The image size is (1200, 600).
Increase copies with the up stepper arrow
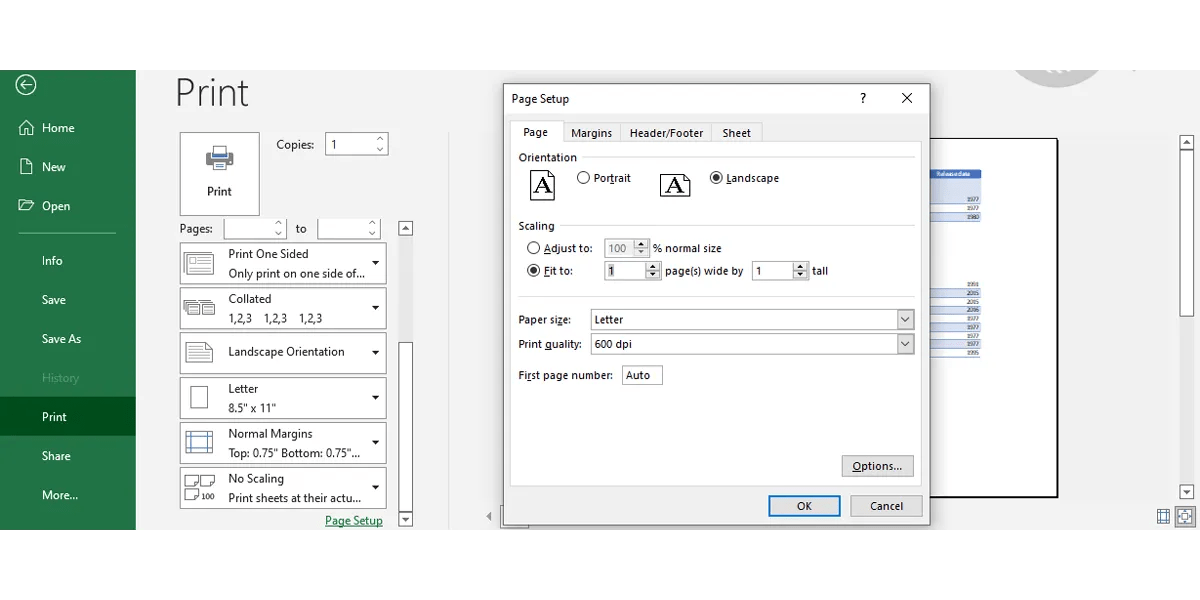380,138
